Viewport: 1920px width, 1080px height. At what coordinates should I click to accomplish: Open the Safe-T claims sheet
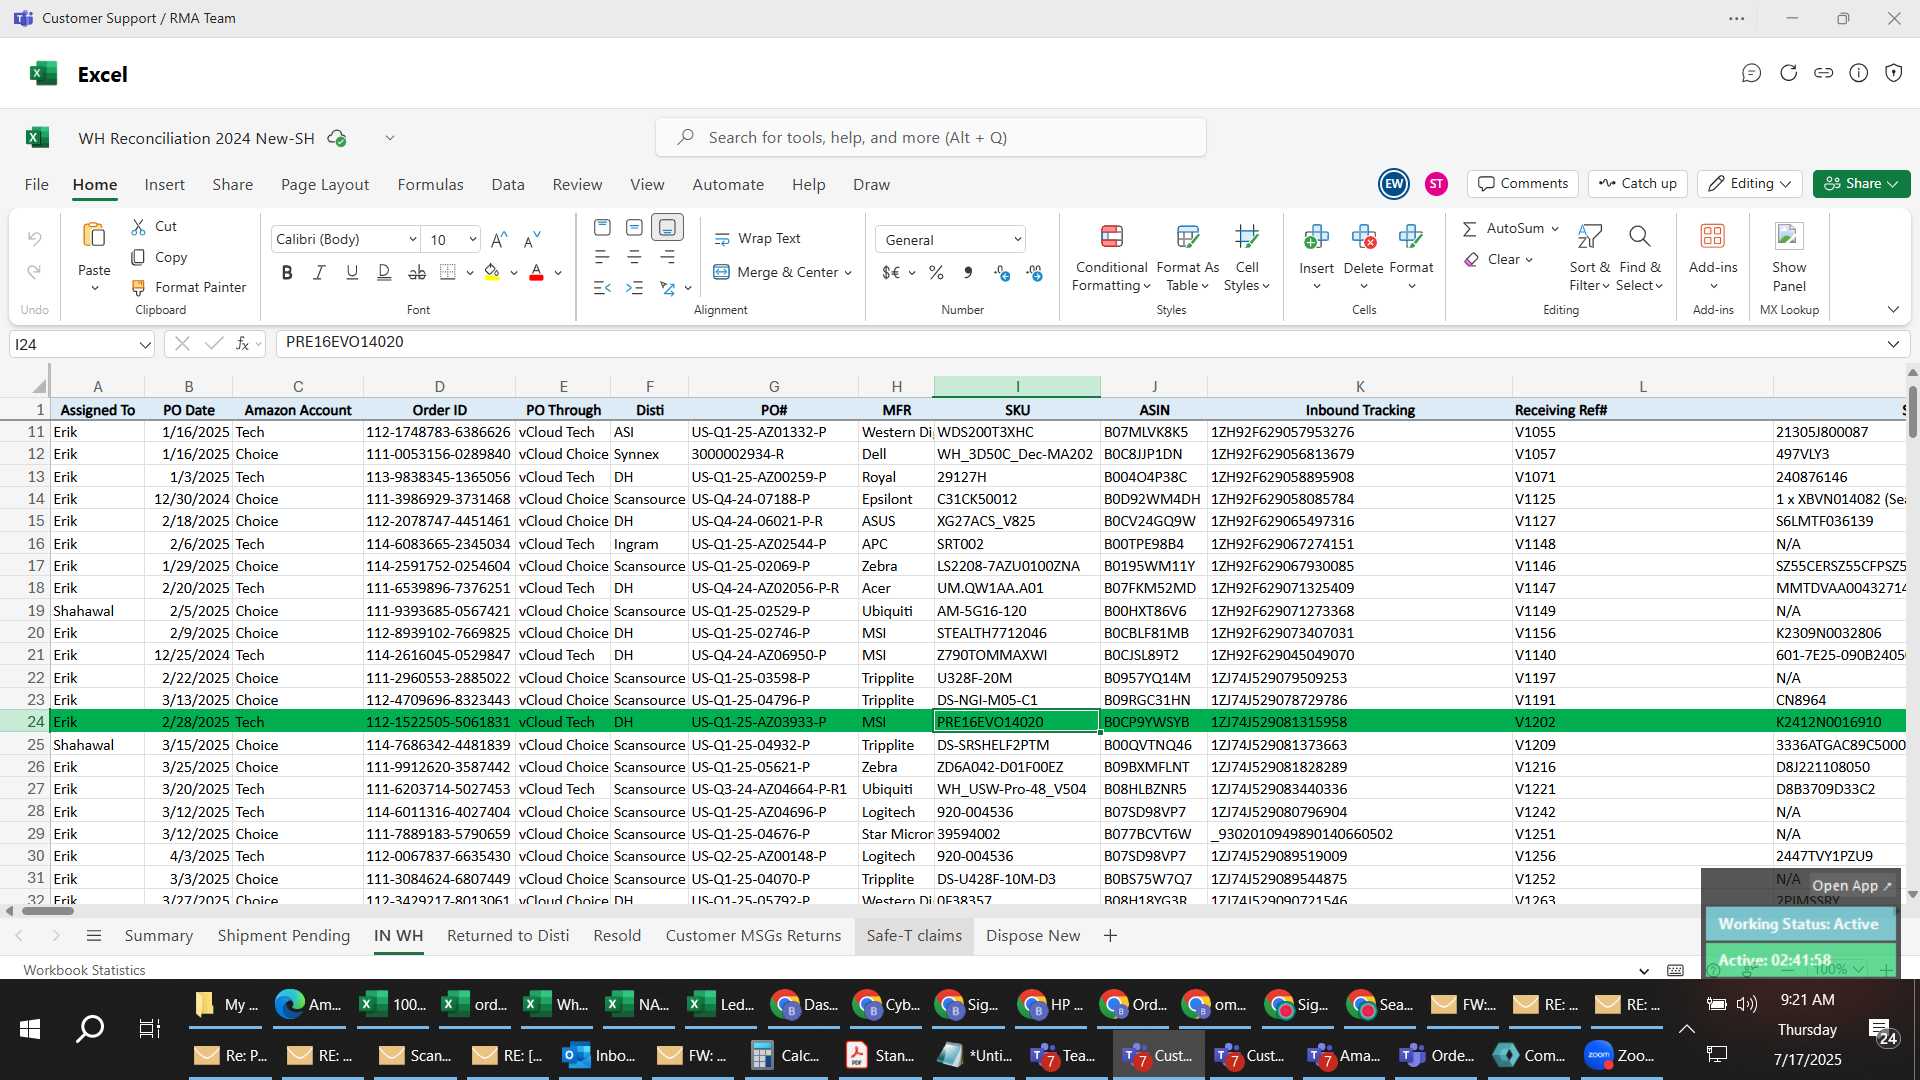[914, 936]
